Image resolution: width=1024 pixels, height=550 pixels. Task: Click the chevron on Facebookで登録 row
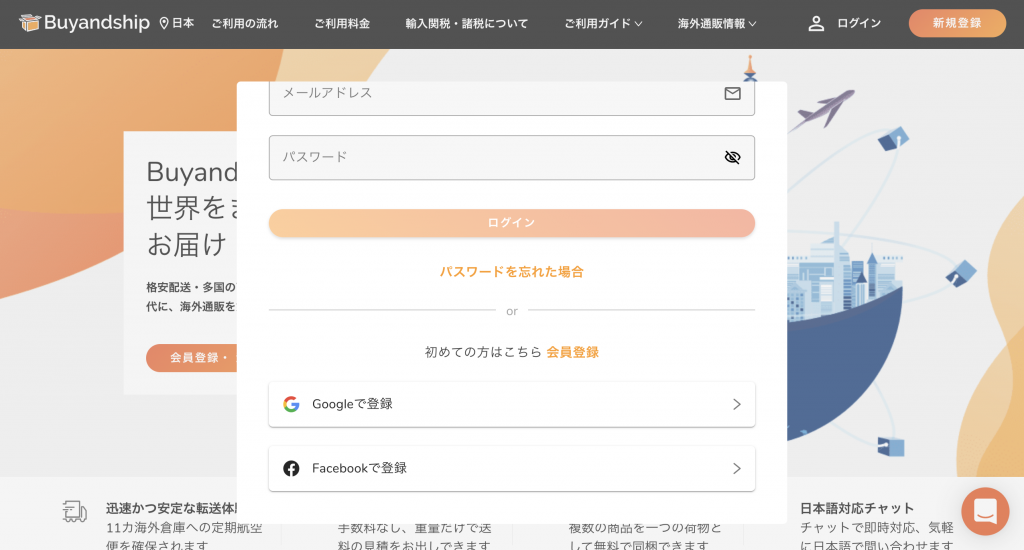tap(737, 468)
